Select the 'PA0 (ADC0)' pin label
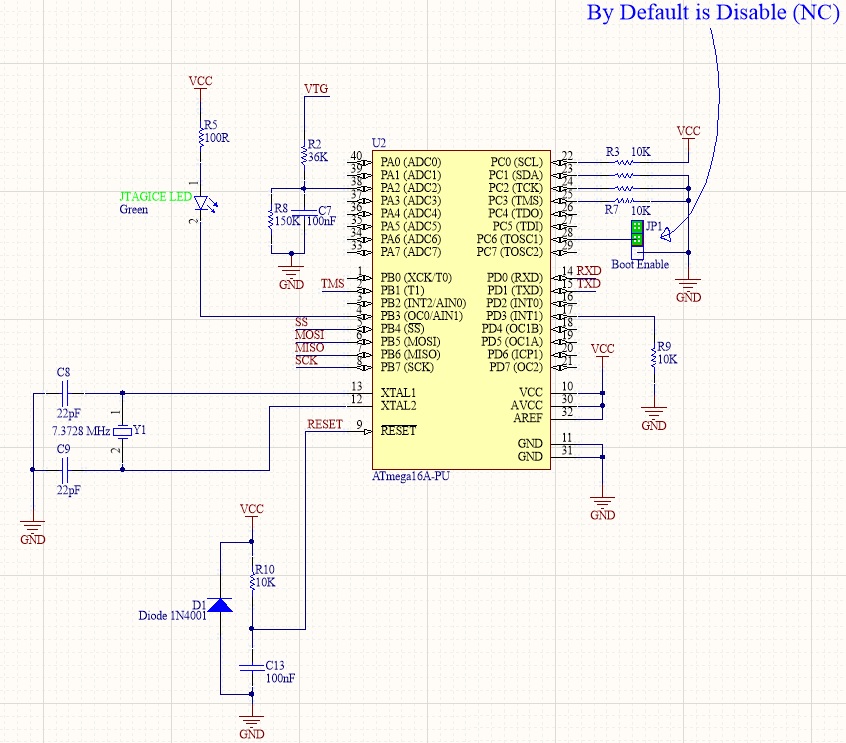The width and height of the screenshot is (846, 743). pyautogui.click(x=411, y=162)
